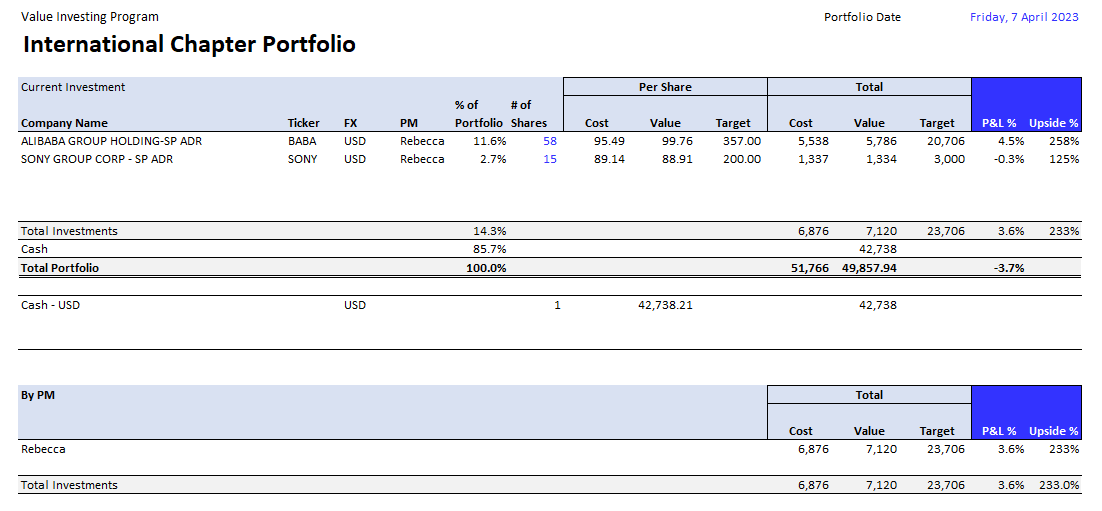
Task: Click the Ticker column header
Action: click(x=304, y=123)
